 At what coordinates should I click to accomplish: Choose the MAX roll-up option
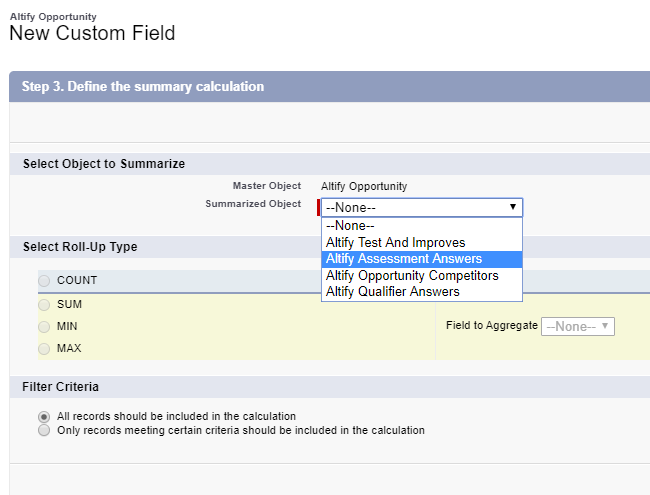[x=44, y=349]
